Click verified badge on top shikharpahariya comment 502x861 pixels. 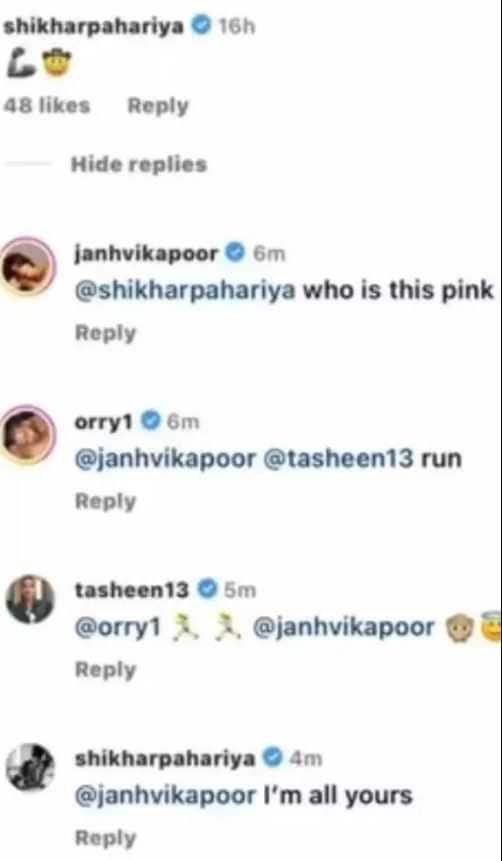click(201, 25)
